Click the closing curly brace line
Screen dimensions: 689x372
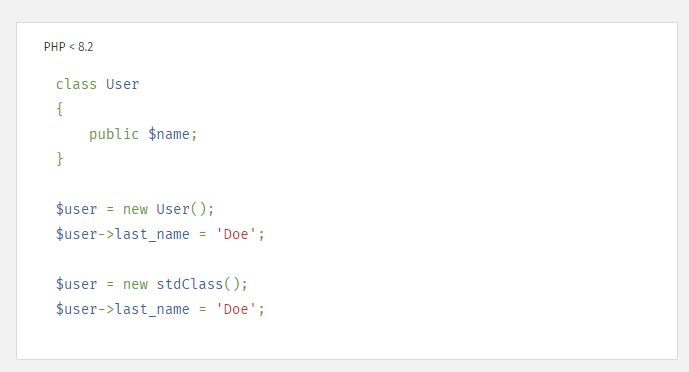click(x=59, y=159)
